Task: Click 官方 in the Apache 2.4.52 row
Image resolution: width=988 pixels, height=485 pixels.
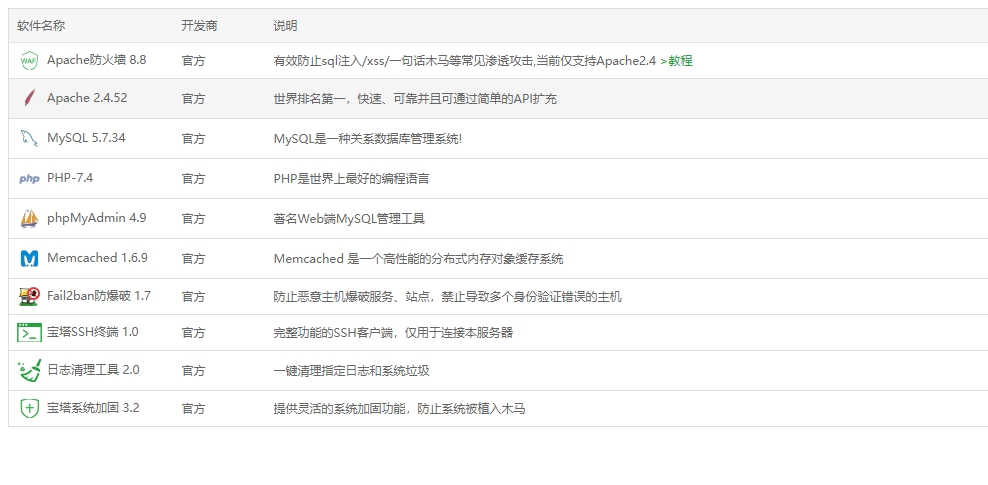Action: [x=193, y=98]
